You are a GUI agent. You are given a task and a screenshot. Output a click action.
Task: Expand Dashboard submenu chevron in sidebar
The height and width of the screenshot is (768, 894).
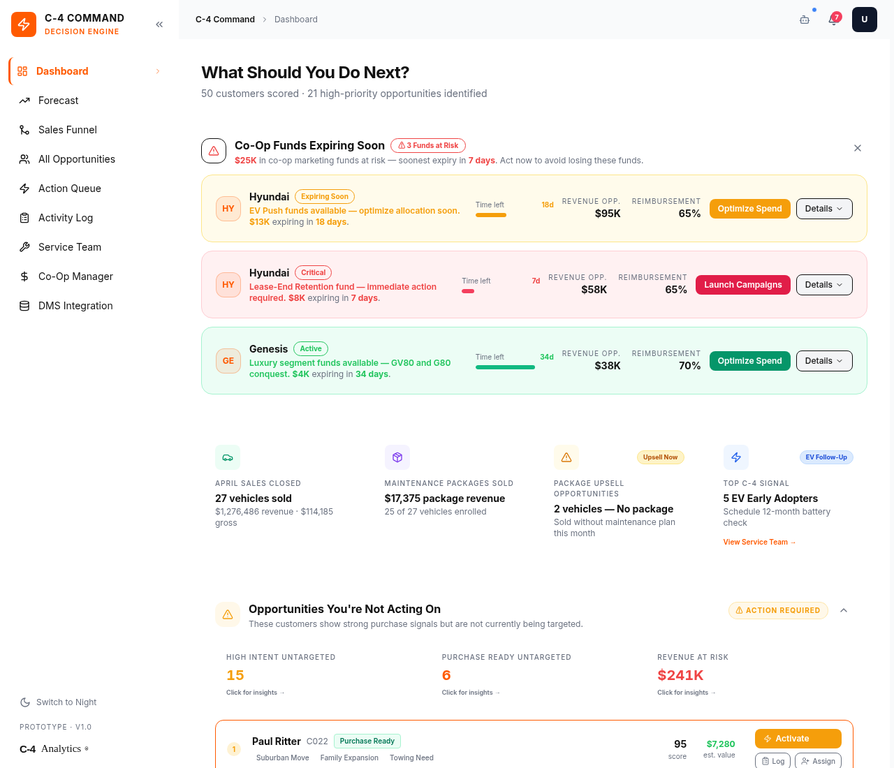pos(158,71)
